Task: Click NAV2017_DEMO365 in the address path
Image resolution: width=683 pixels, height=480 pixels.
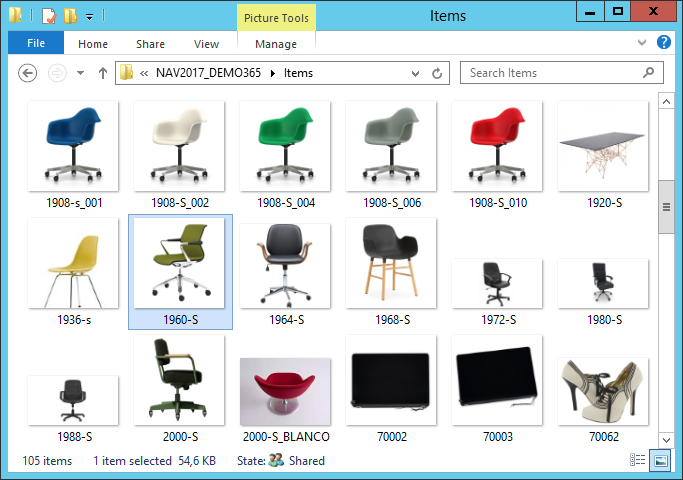Action: 208,73
